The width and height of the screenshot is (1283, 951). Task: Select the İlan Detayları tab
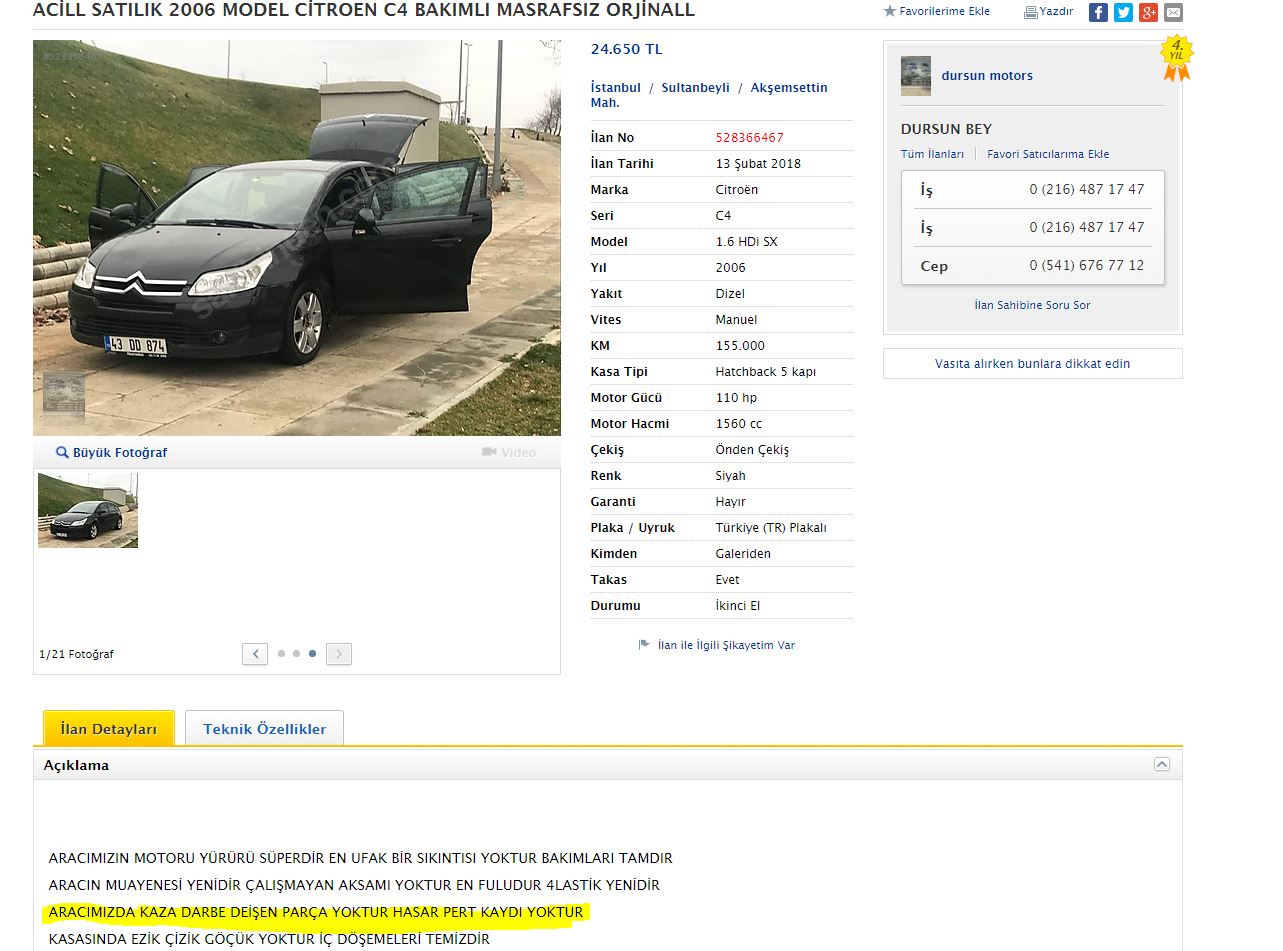click(109, 729)
